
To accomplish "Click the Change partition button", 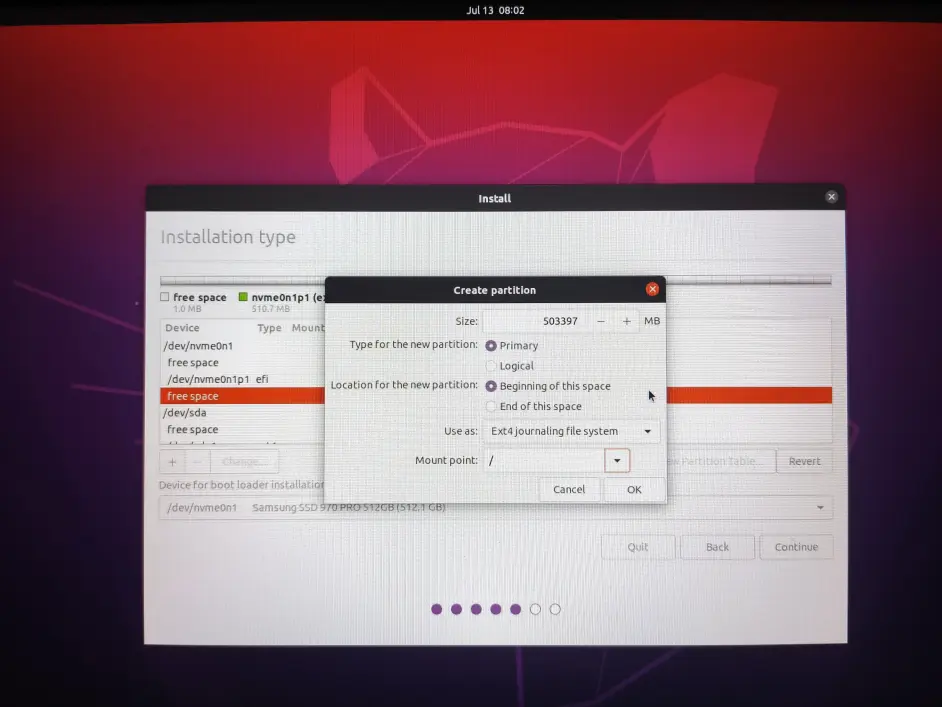I will (244, 462).
